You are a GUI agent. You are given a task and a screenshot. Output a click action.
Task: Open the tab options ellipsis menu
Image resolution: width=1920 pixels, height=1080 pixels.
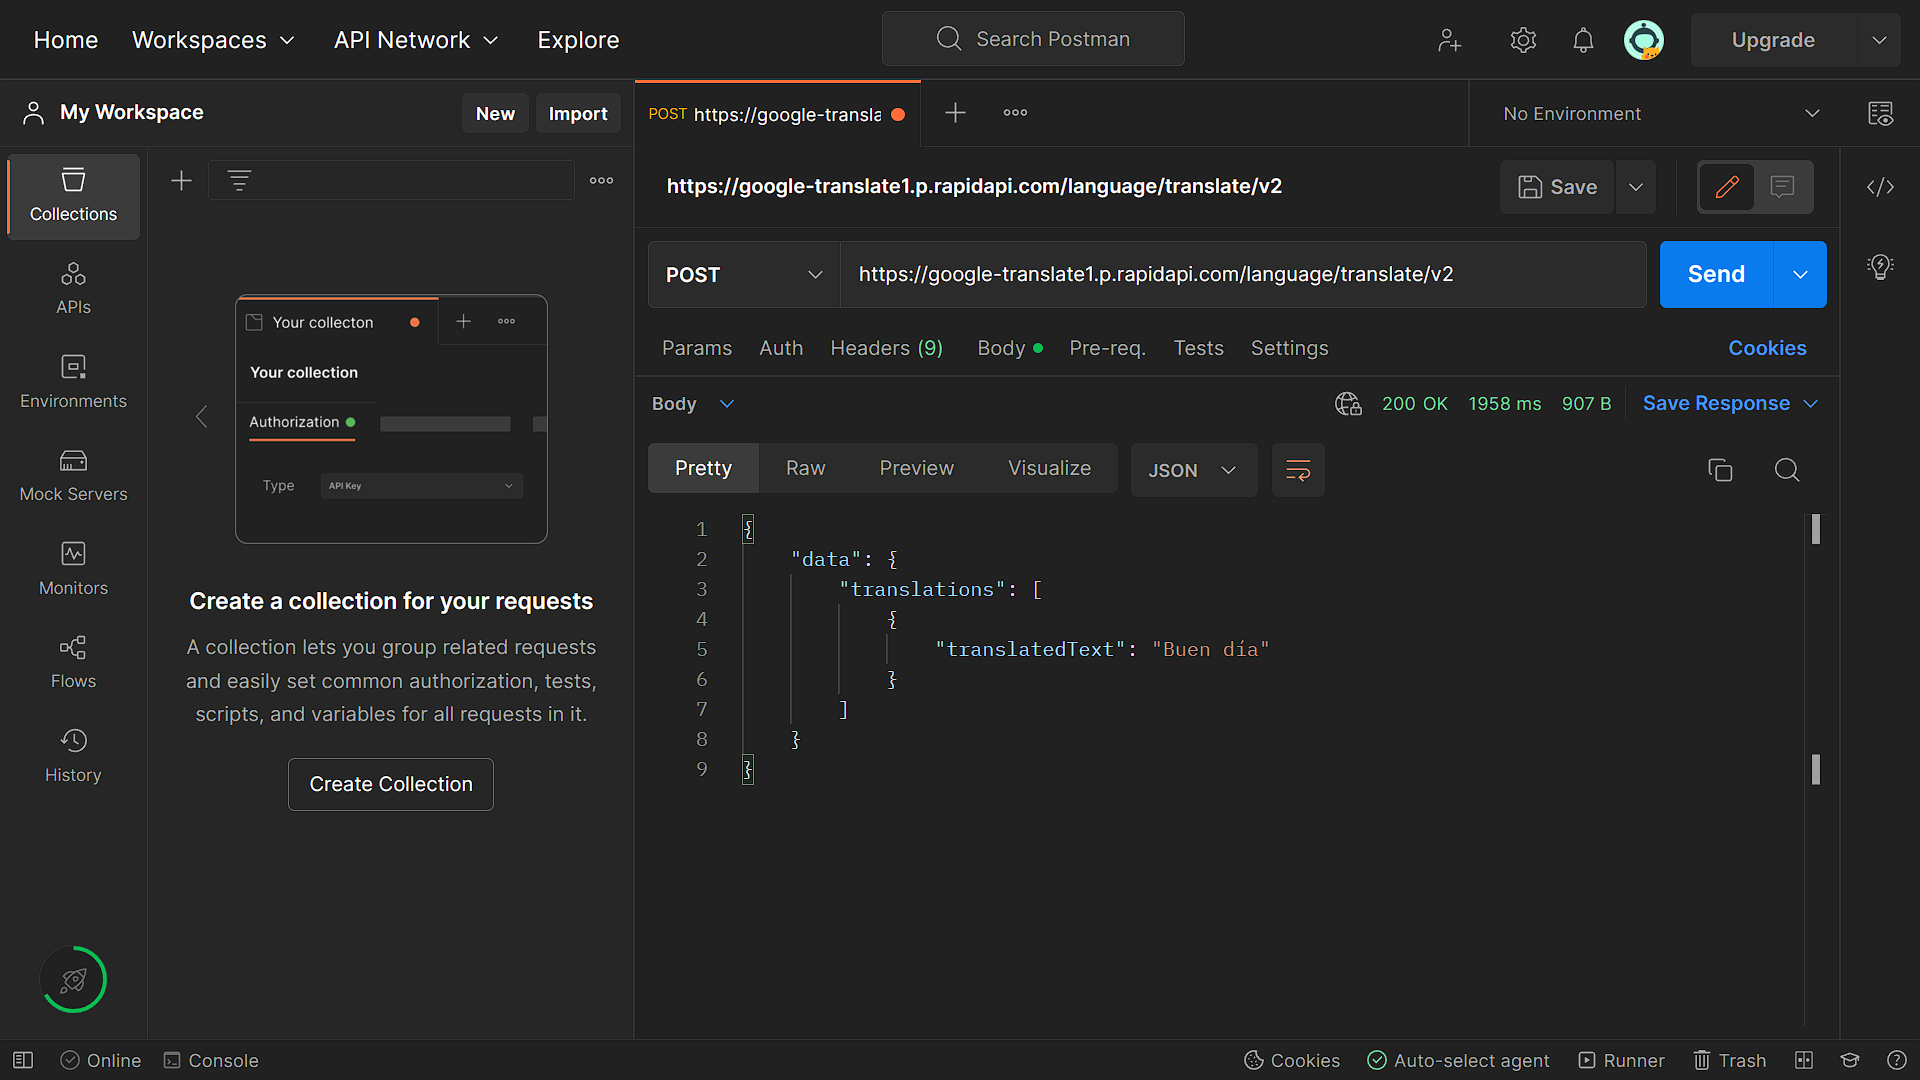pyautogui.click(x=1015, y=113)
